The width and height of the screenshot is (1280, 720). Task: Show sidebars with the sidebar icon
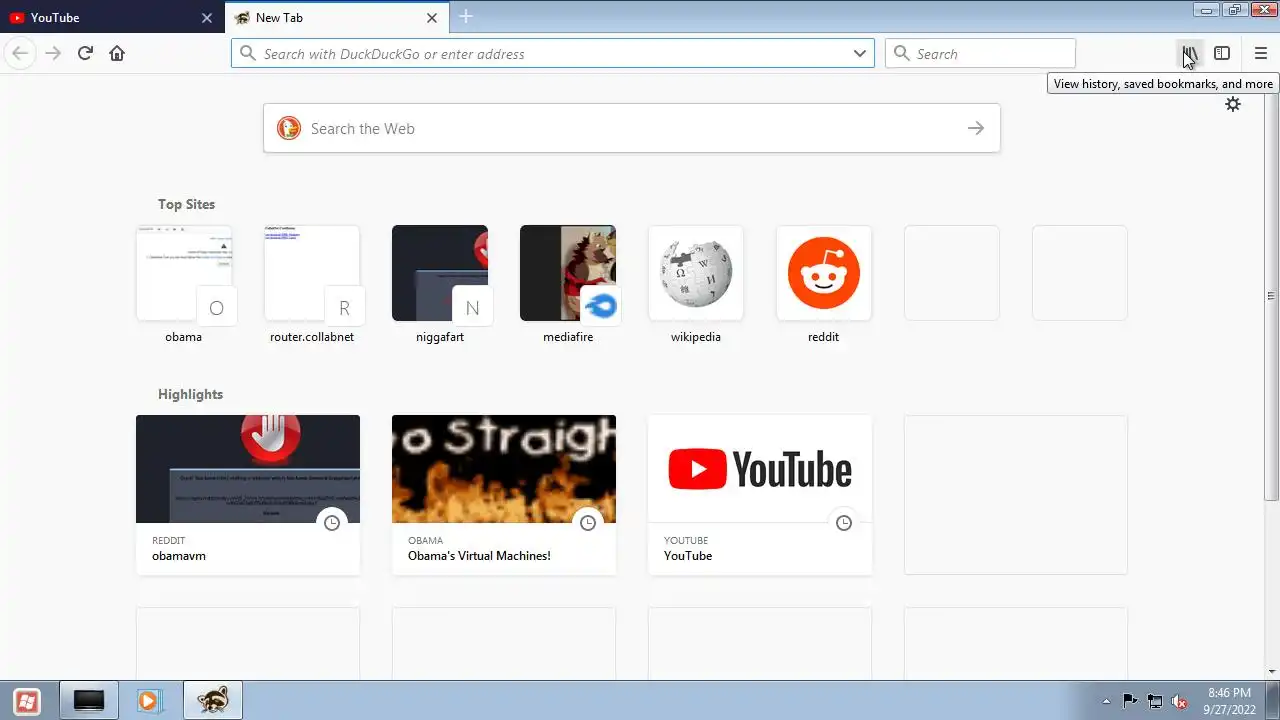pos(1222,53)
